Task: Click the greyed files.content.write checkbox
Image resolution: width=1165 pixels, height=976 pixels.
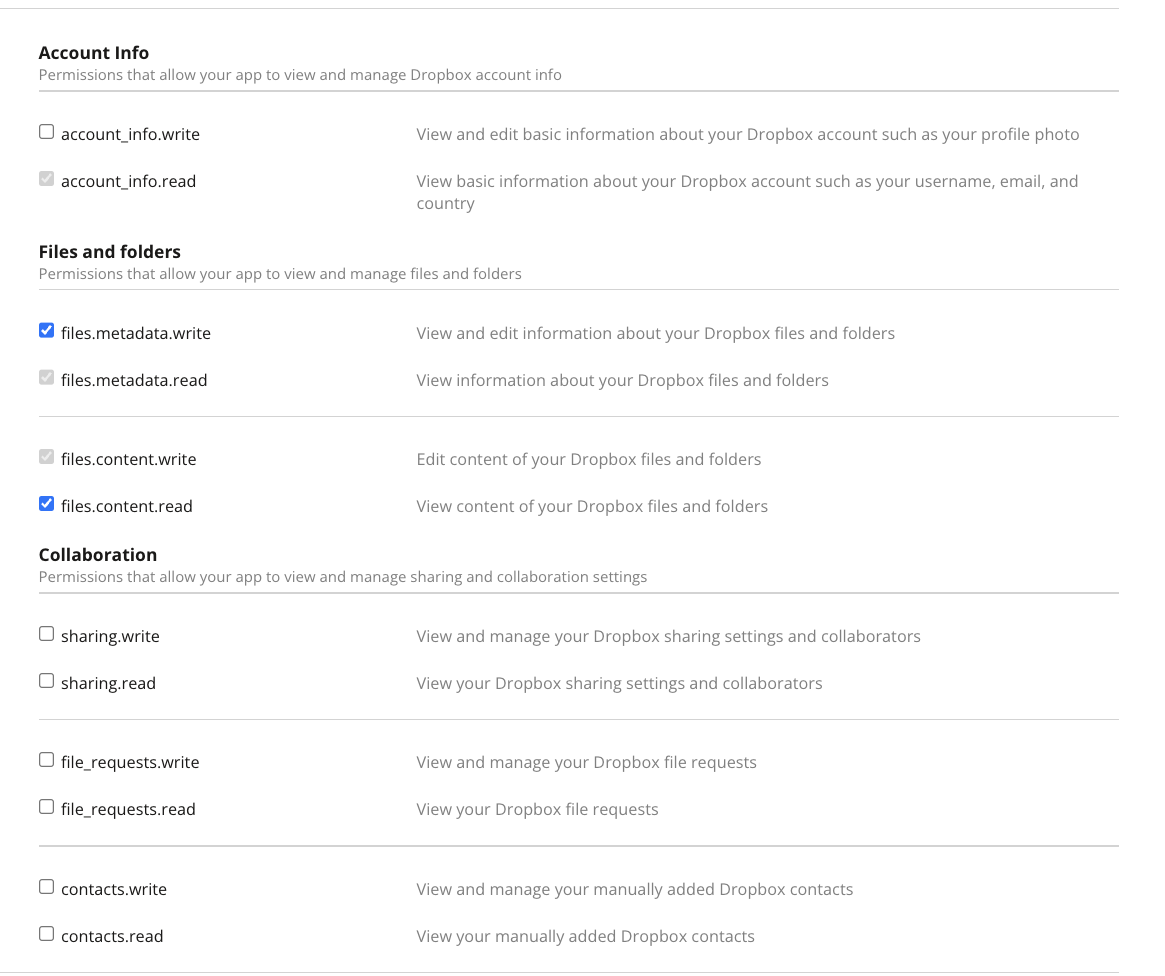Action: (46, 457)
